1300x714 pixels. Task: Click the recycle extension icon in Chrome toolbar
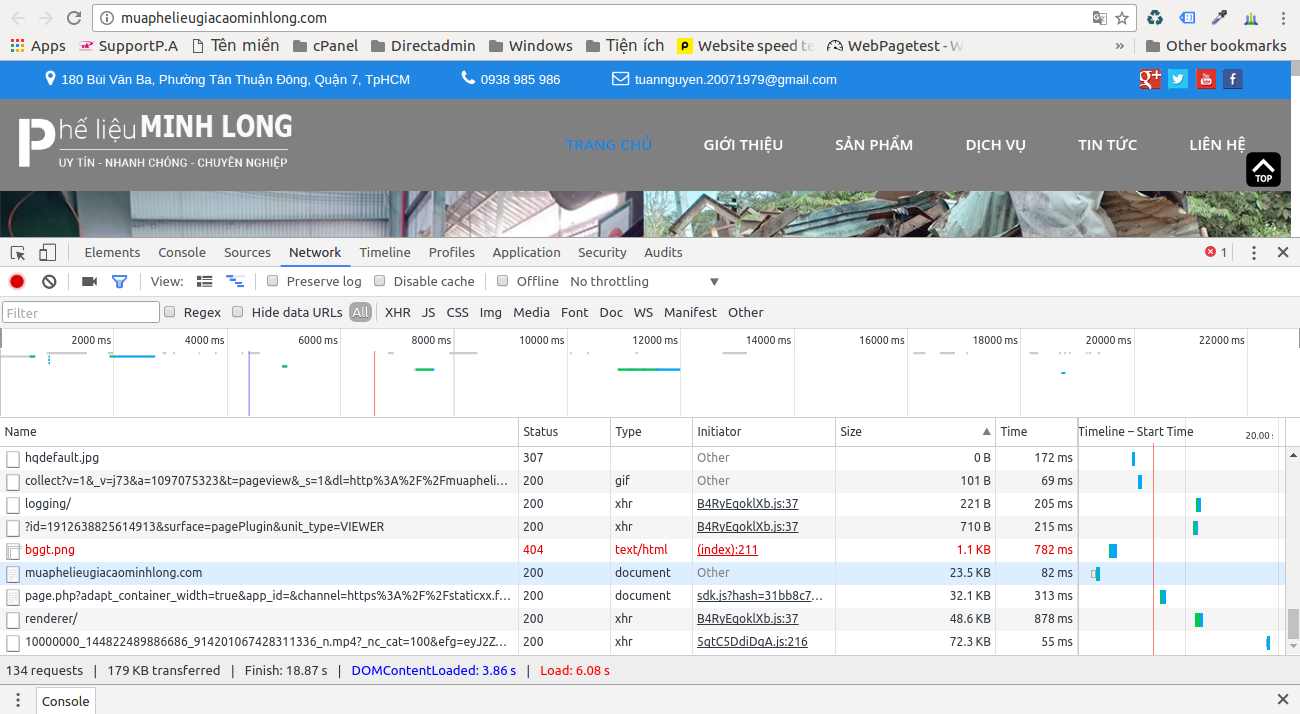[1155, 18]
